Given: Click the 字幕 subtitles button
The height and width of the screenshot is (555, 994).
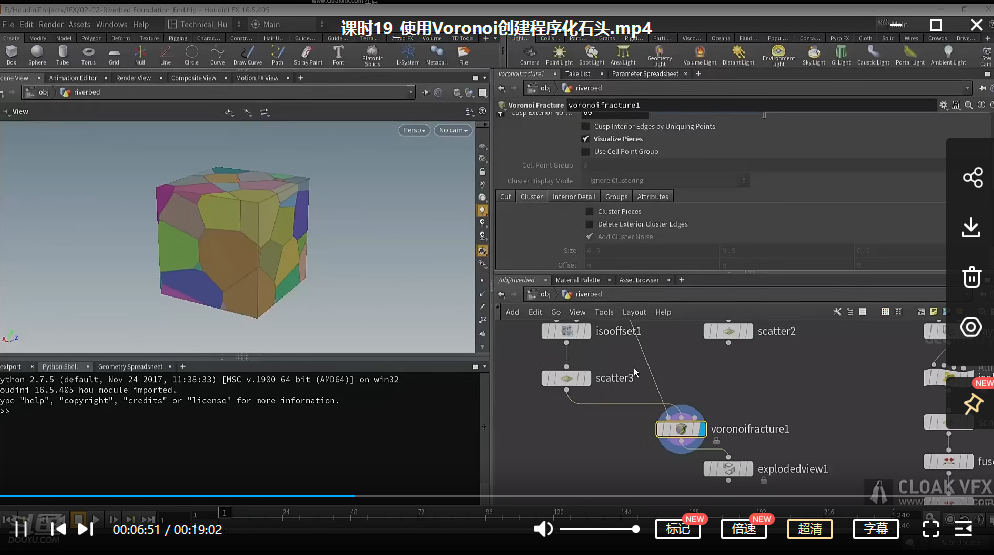Looking at the screenshot, I should pyautogui.click(x=876, y=529).
